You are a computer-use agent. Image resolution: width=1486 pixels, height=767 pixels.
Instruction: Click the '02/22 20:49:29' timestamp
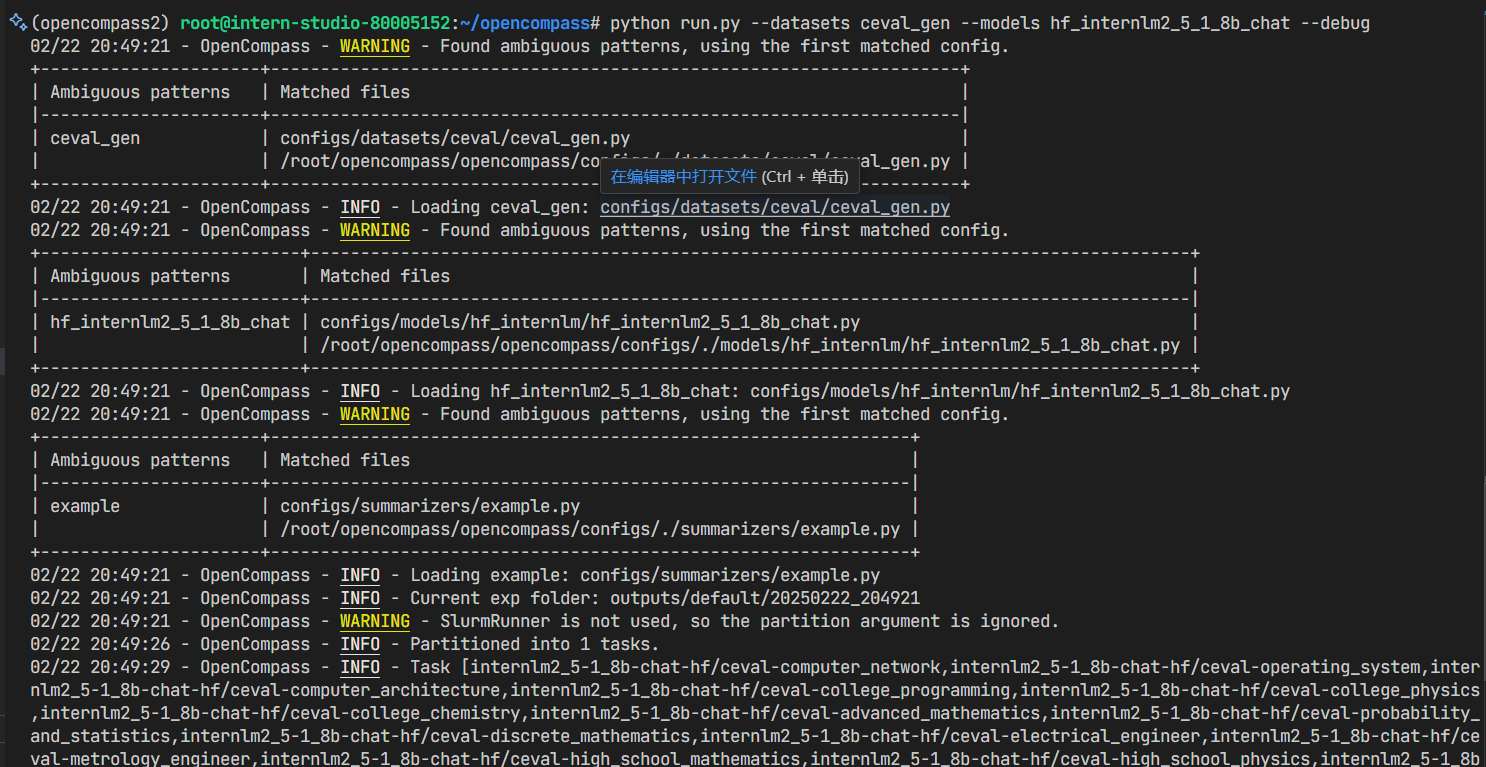[100, 668]
